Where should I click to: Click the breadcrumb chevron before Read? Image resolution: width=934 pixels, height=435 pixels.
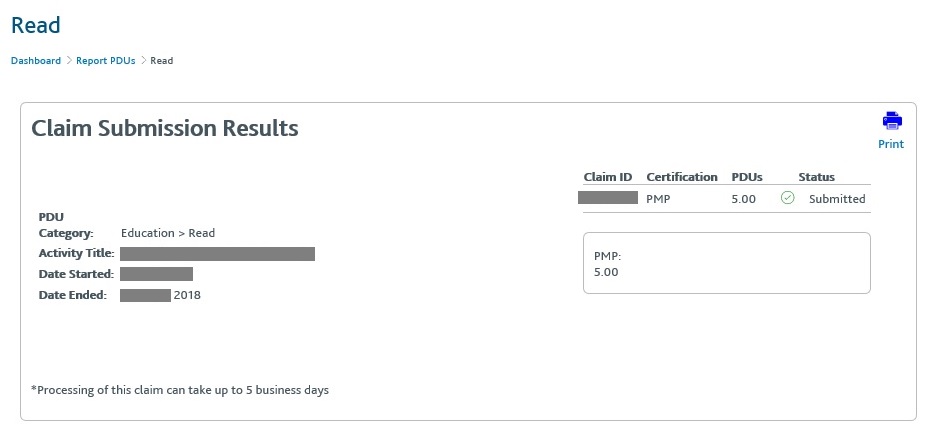143,61
